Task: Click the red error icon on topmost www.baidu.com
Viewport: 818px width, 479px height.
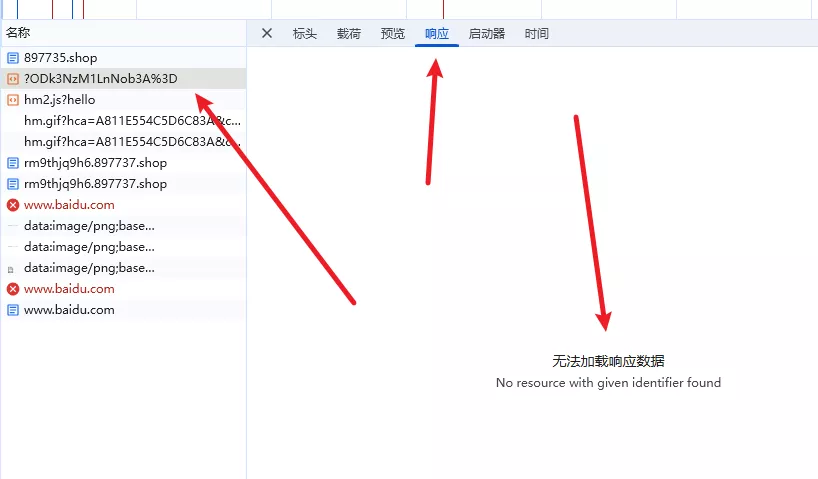Action: (x=13, y=205)
